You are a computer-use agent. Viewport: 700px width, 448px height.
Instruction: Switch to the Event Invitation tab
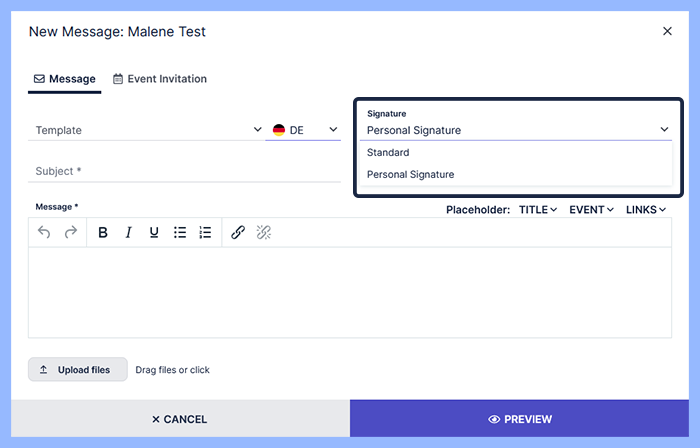coord(160,79)
